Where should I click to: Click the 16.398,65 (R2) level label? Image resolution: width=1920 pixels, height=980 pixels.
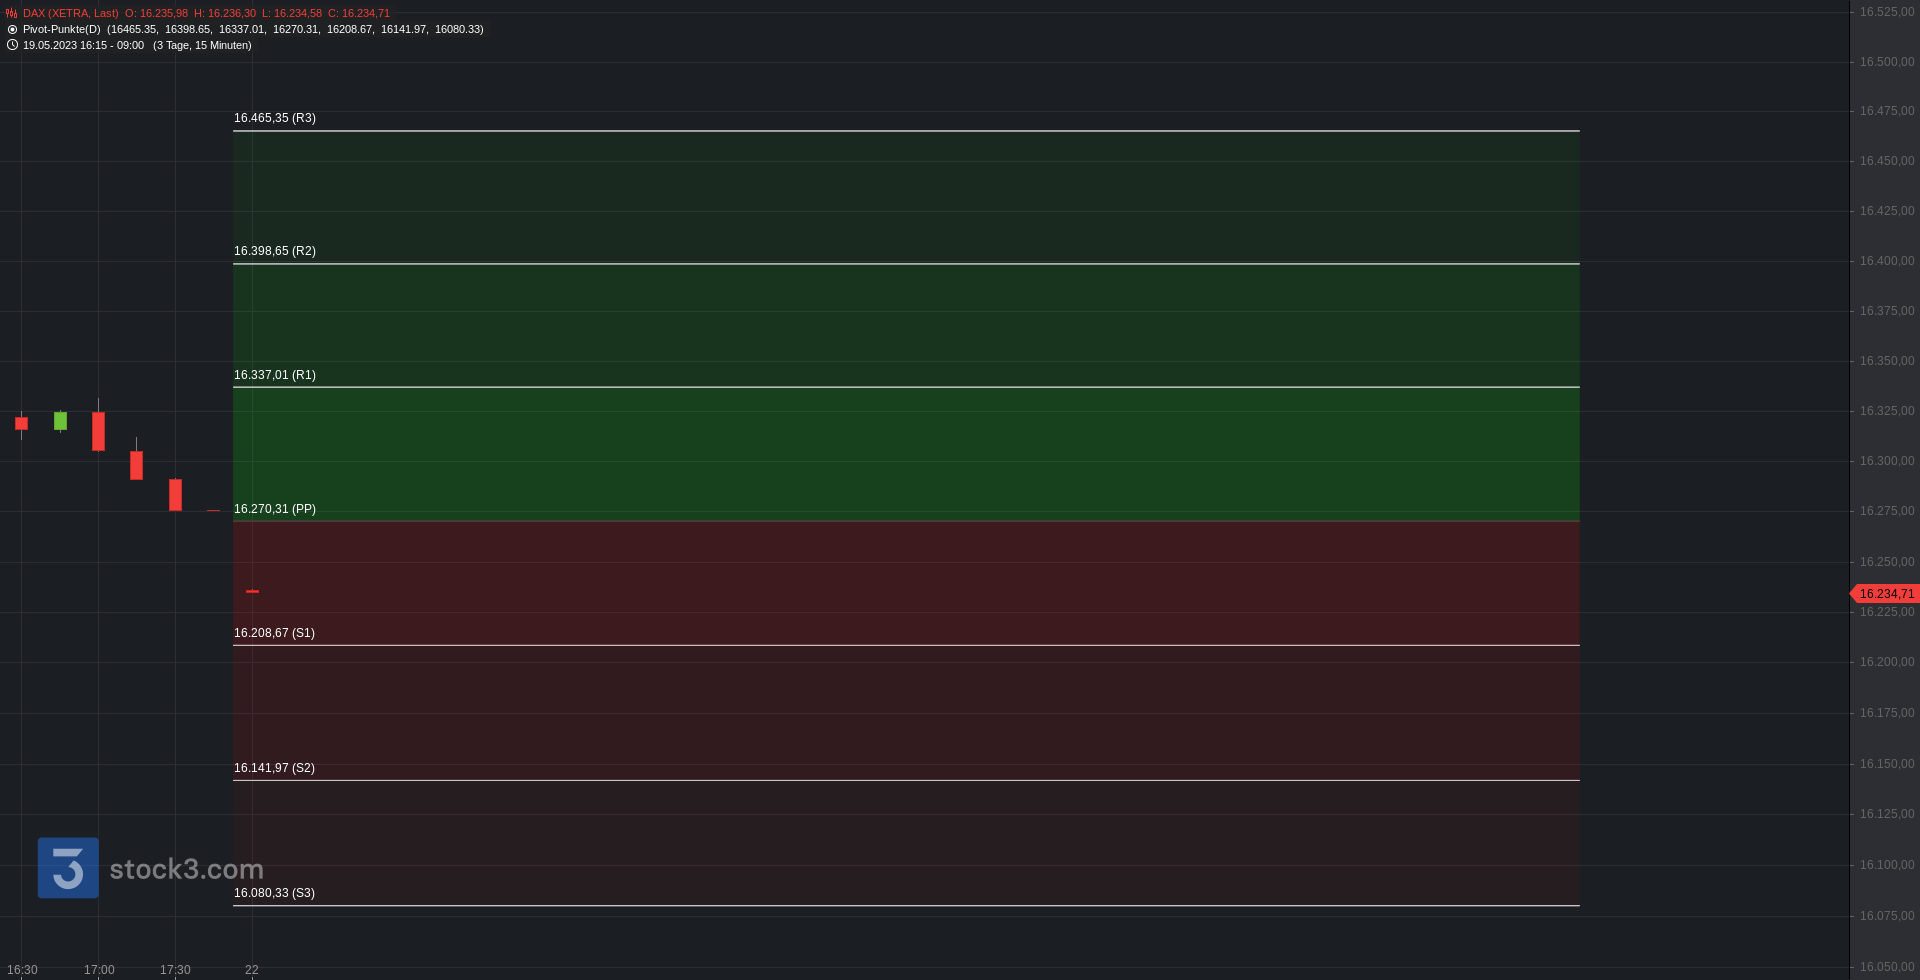point(275,251)
